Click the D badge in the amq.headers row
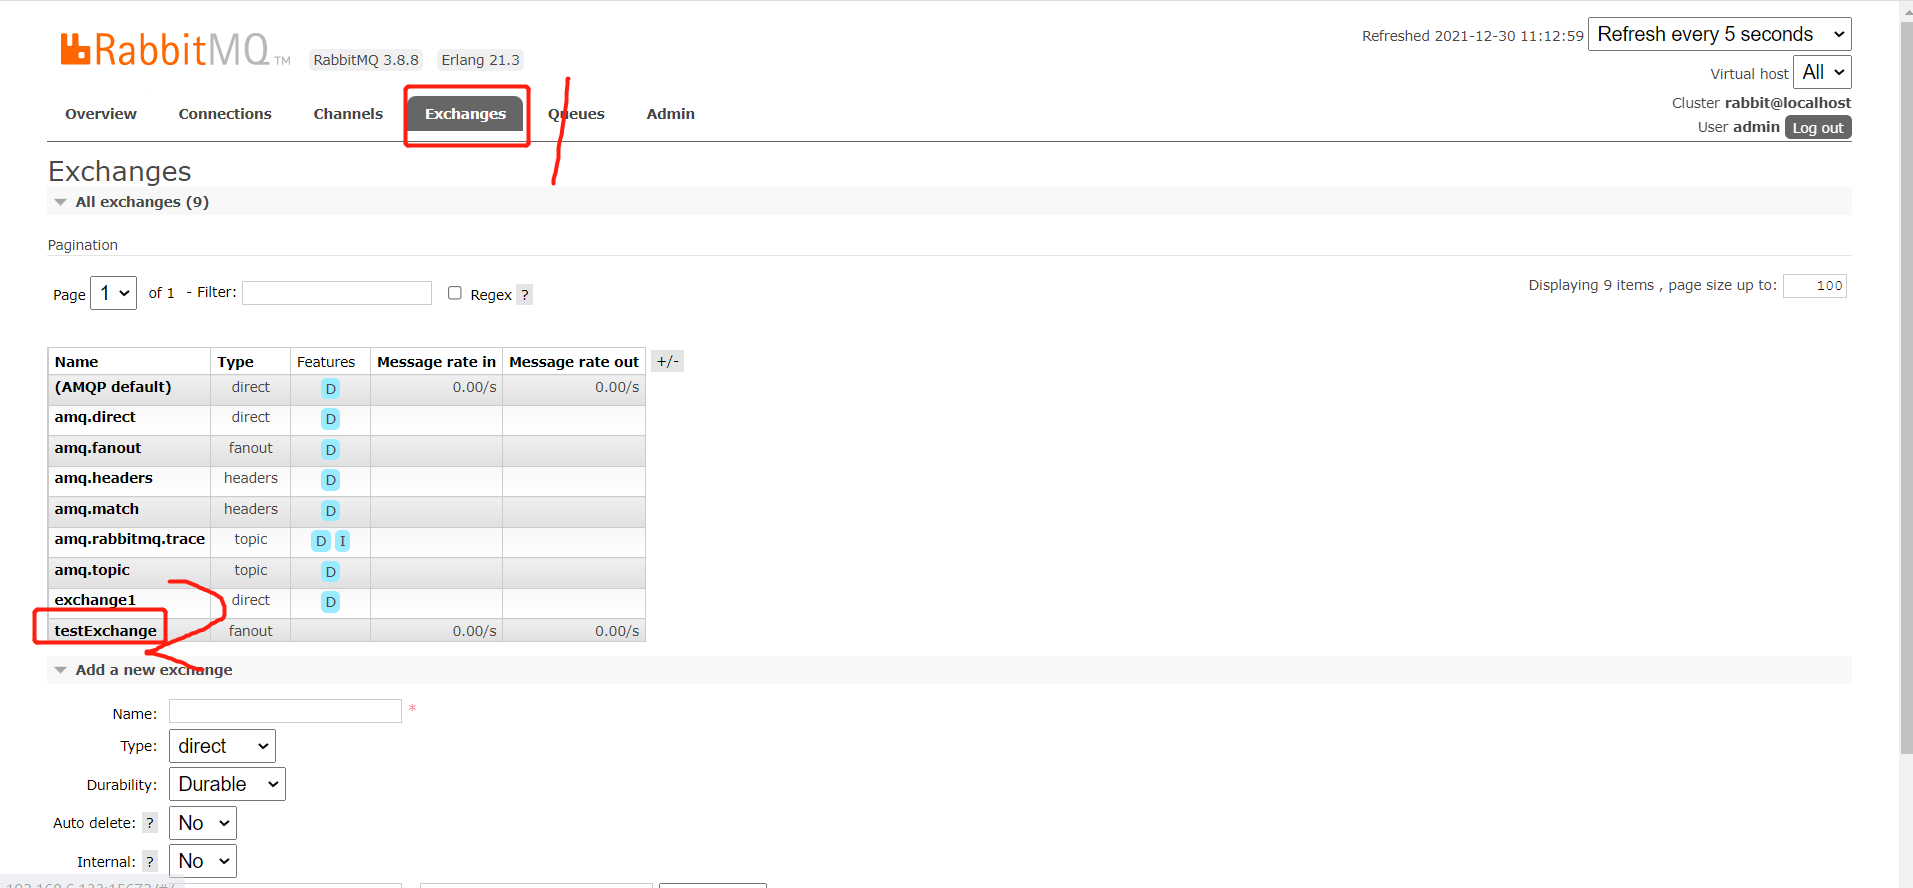This screenshot has width=1913, height=888. (x=331, y=480)
